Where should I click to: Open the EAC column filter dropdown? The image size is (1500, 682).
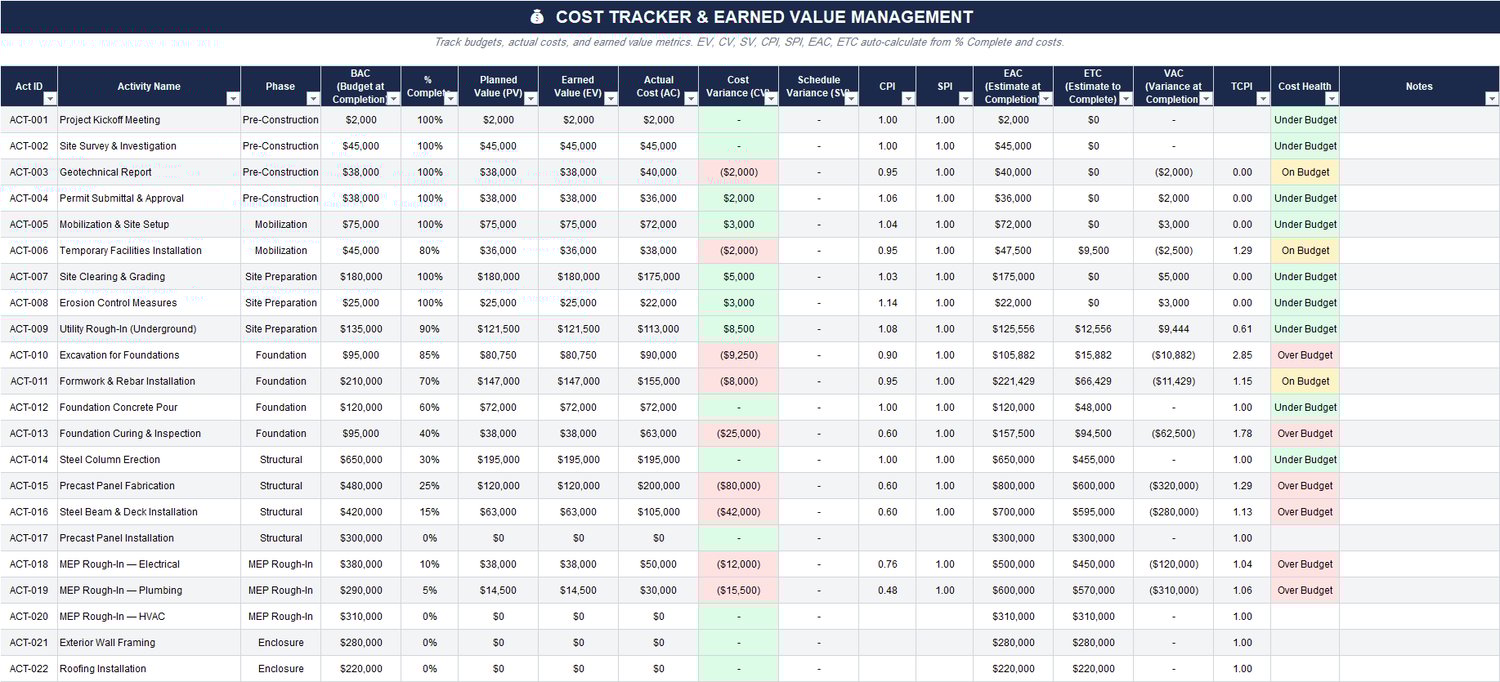click(x=1045, y=99)
